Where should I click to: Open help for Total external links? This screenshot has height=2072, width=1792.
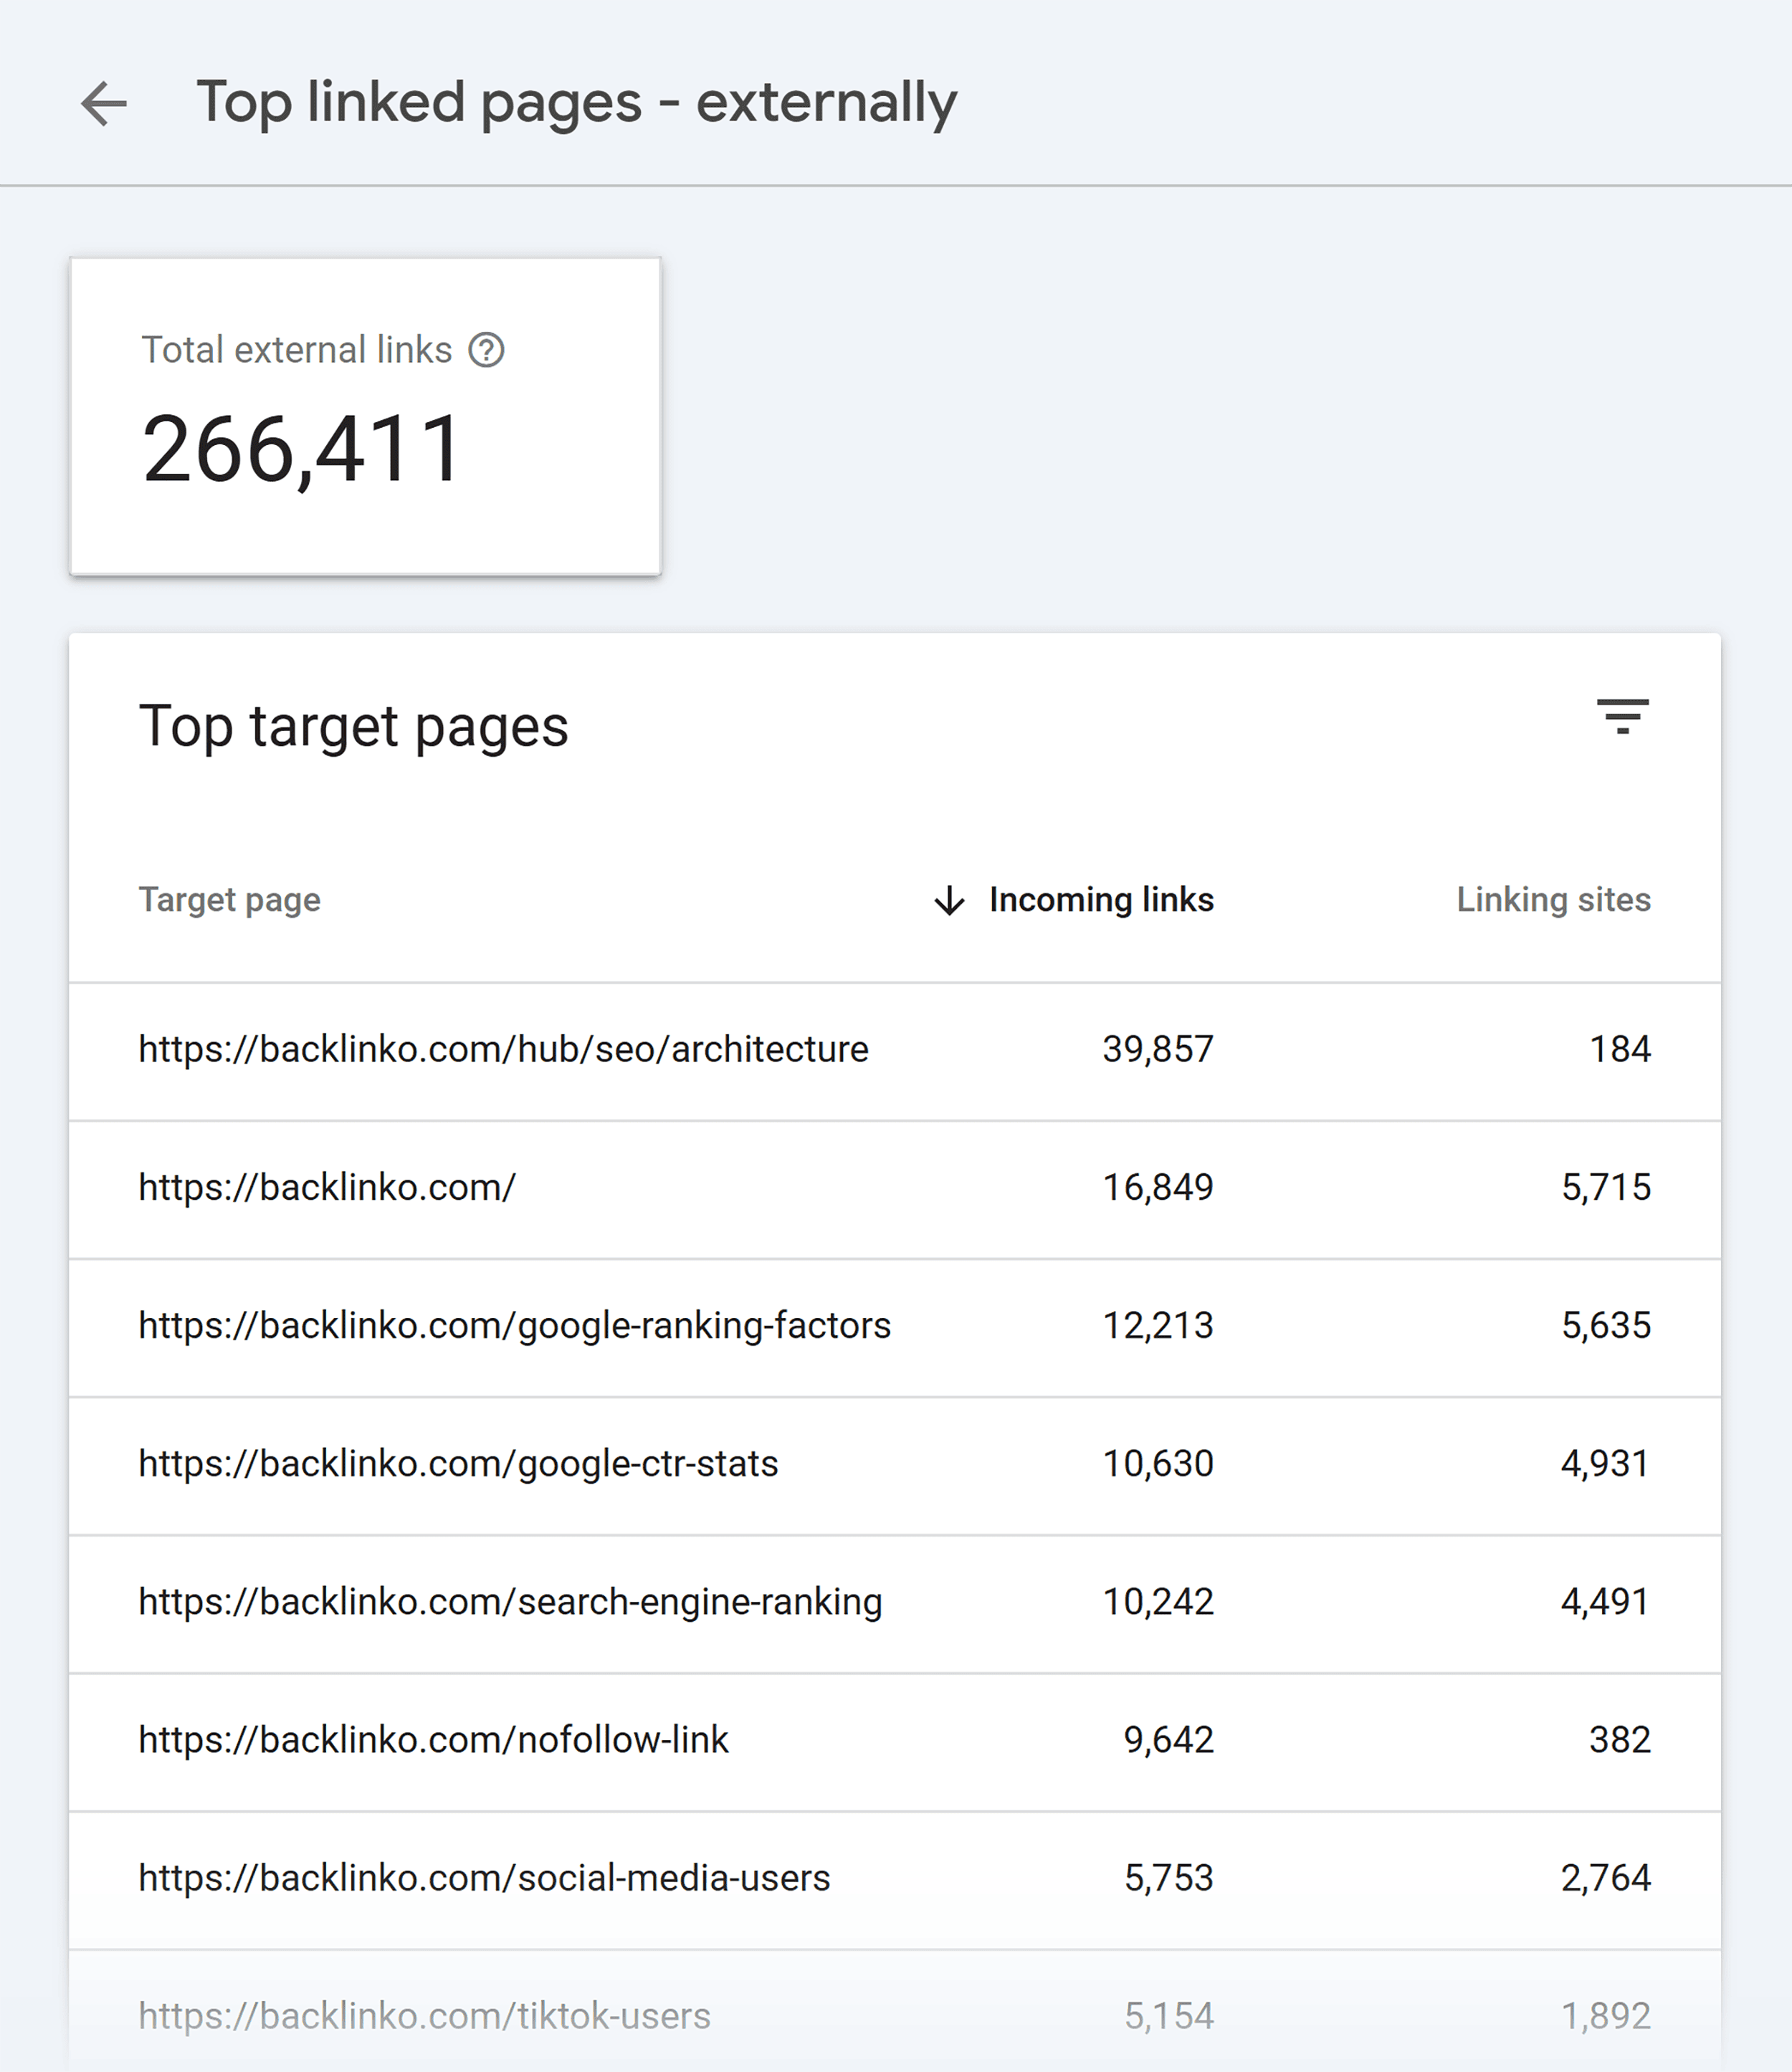[486, 350]
